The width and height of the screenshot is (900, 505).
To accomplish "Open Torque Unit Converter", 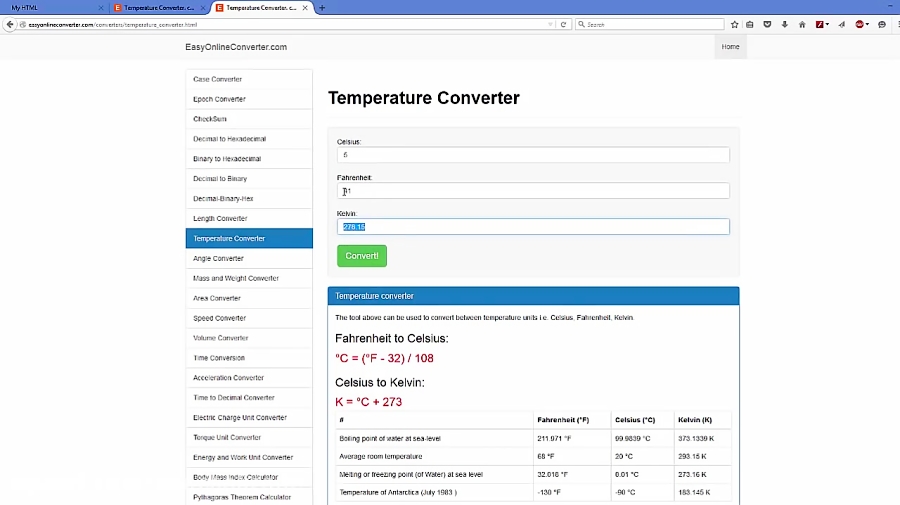I will coord(249,437).
